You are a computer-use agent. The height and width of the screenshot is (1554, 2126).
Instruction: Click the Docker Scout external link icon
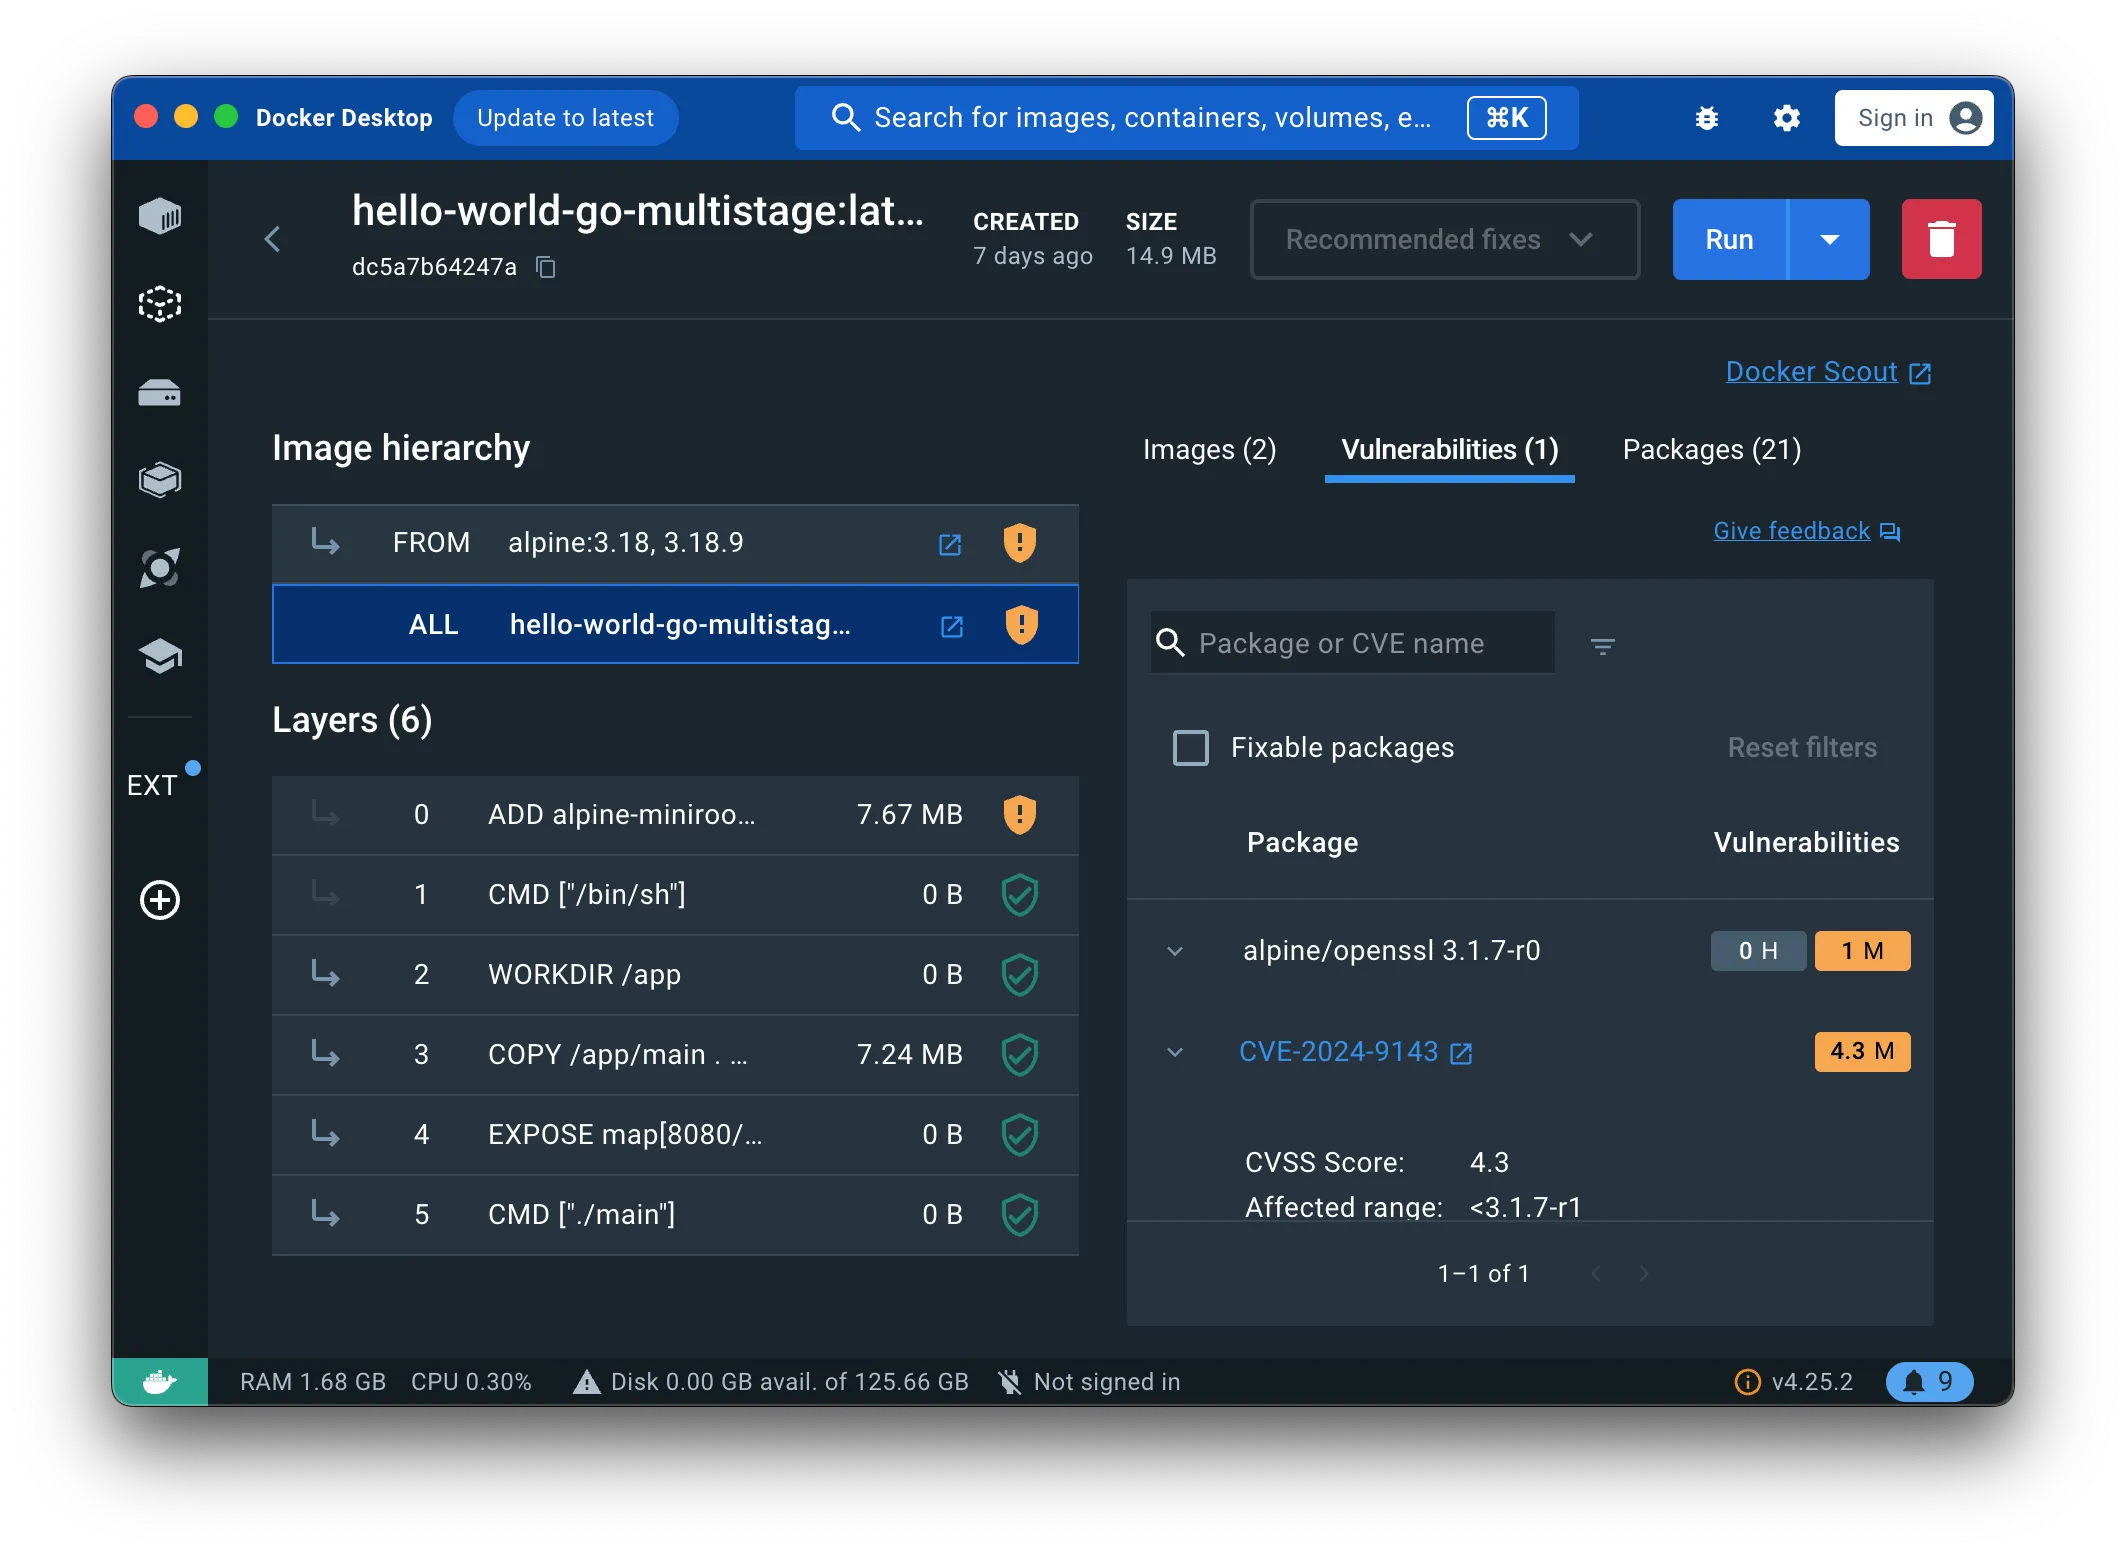(x=1921, y=370)
